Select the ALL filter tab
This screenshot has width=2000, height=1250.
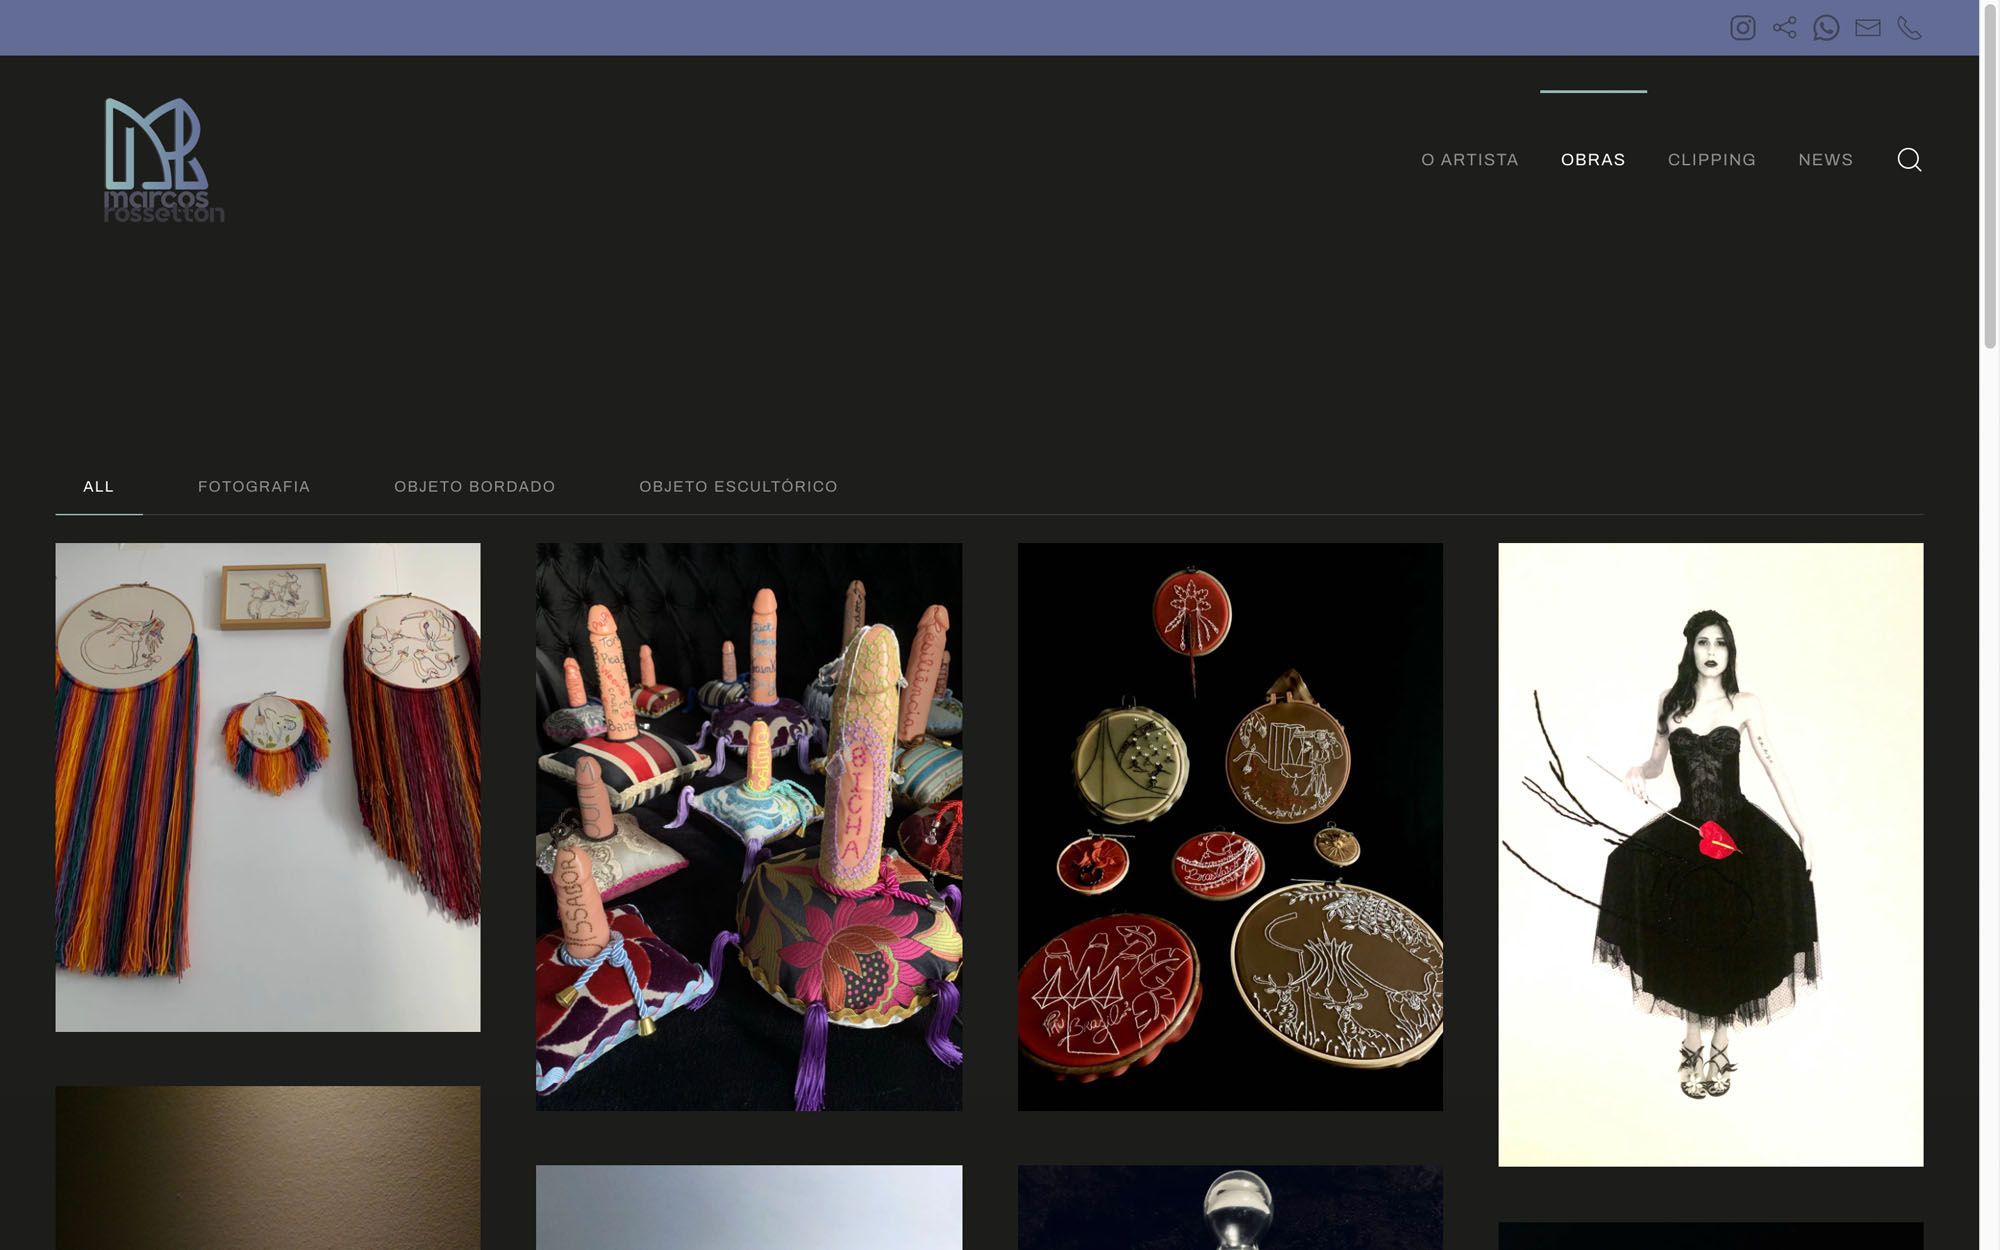tap(98, 487)
